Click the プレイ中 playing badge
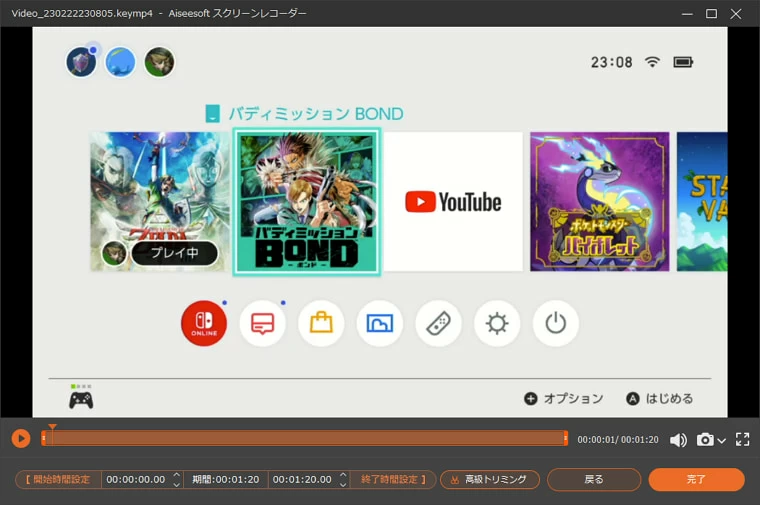This screenshot has height=505, width=760. (174, 252)
